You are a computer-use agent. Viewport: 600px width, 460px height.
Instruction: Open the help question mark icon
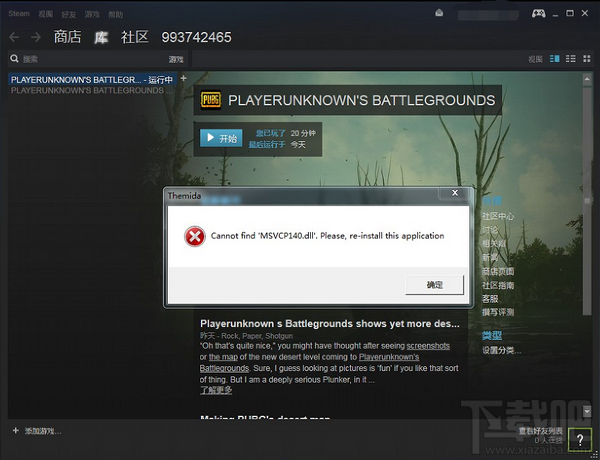(580, 440)
